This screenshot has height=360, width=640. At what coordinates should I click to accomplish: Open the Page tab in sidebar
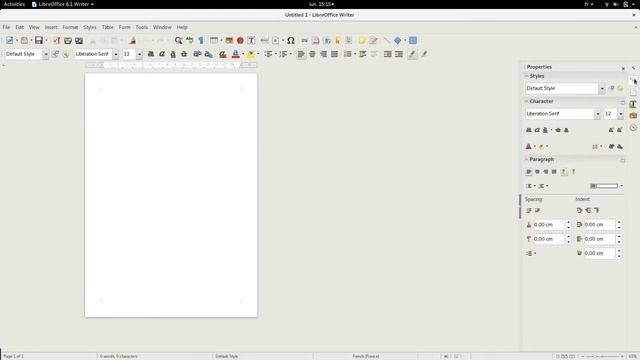click(633, 92)
